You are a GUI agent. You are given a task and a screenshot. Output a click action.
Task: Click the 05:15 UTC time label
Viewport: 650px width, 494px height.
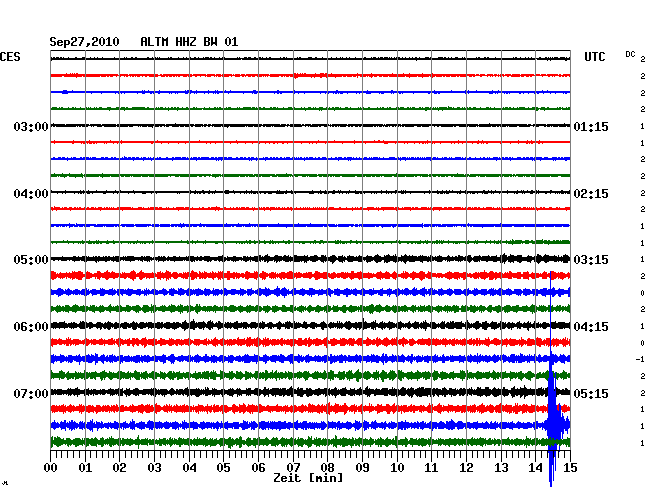coord(591,393)
